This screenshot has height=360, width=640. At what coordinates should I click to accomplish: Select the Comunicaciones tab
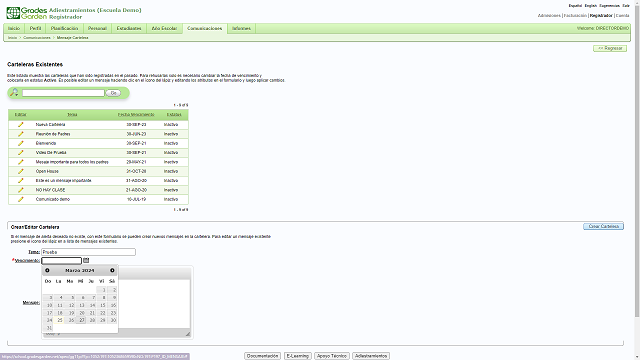coord(204,29)
